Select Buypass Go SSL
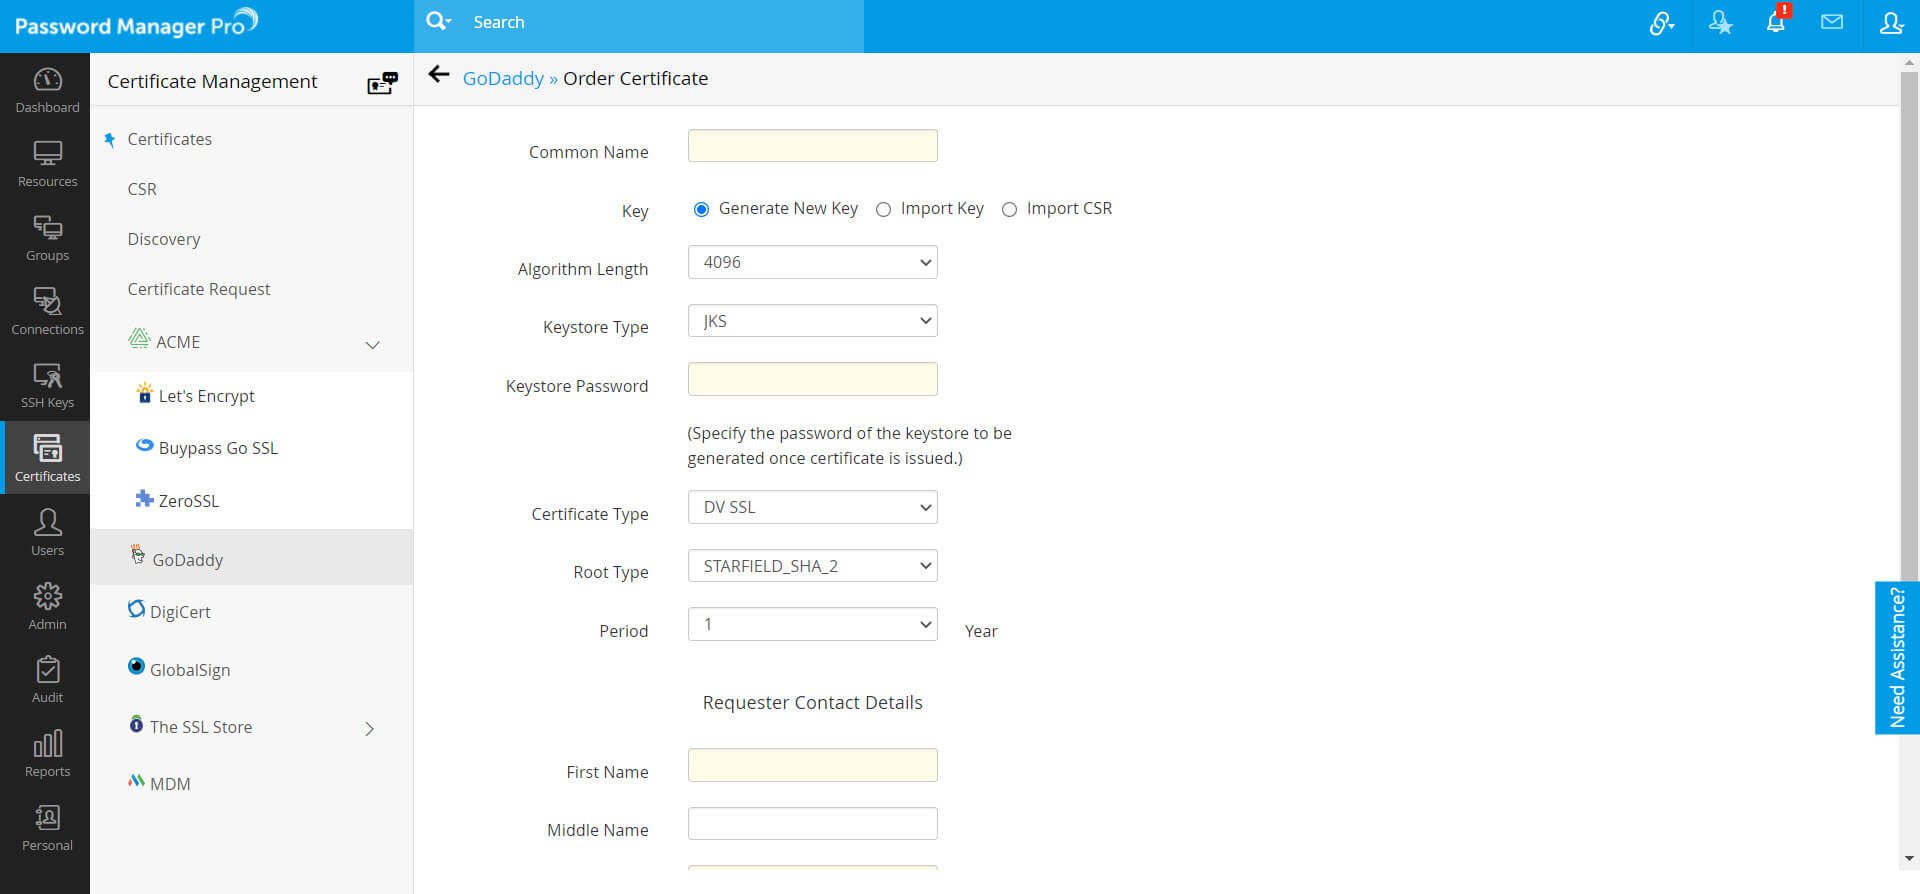 218,448
